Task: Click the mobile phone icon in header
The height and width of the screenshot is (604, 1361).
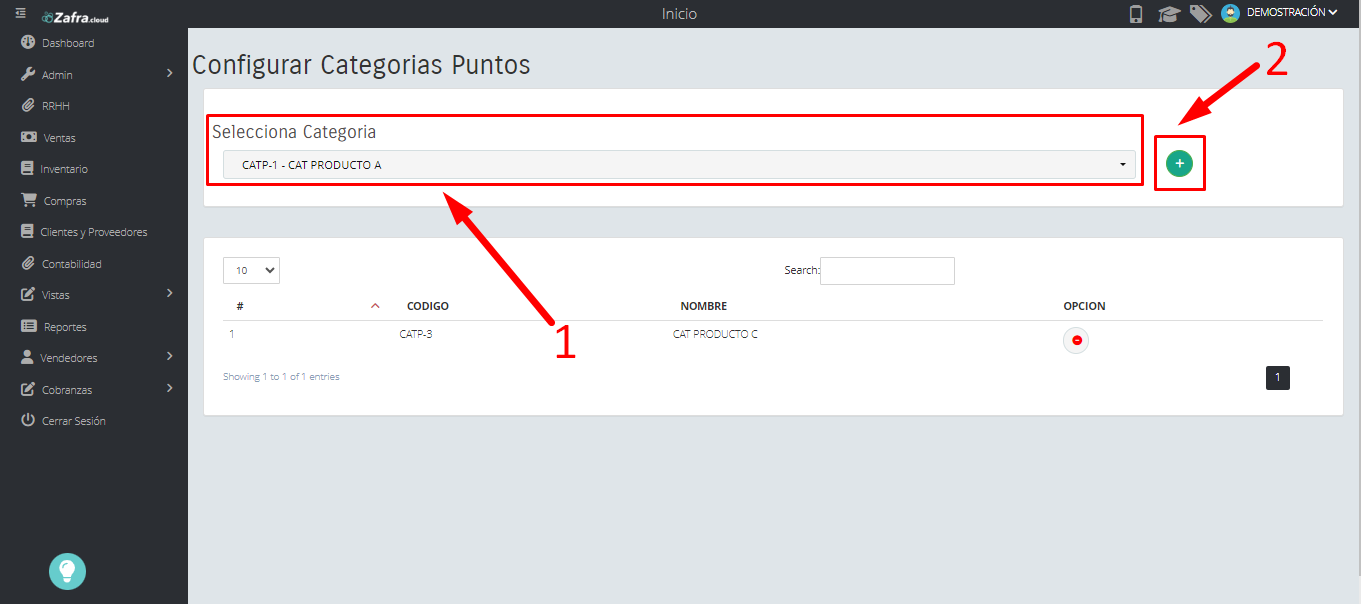Action: click(x=1136, y=13)
